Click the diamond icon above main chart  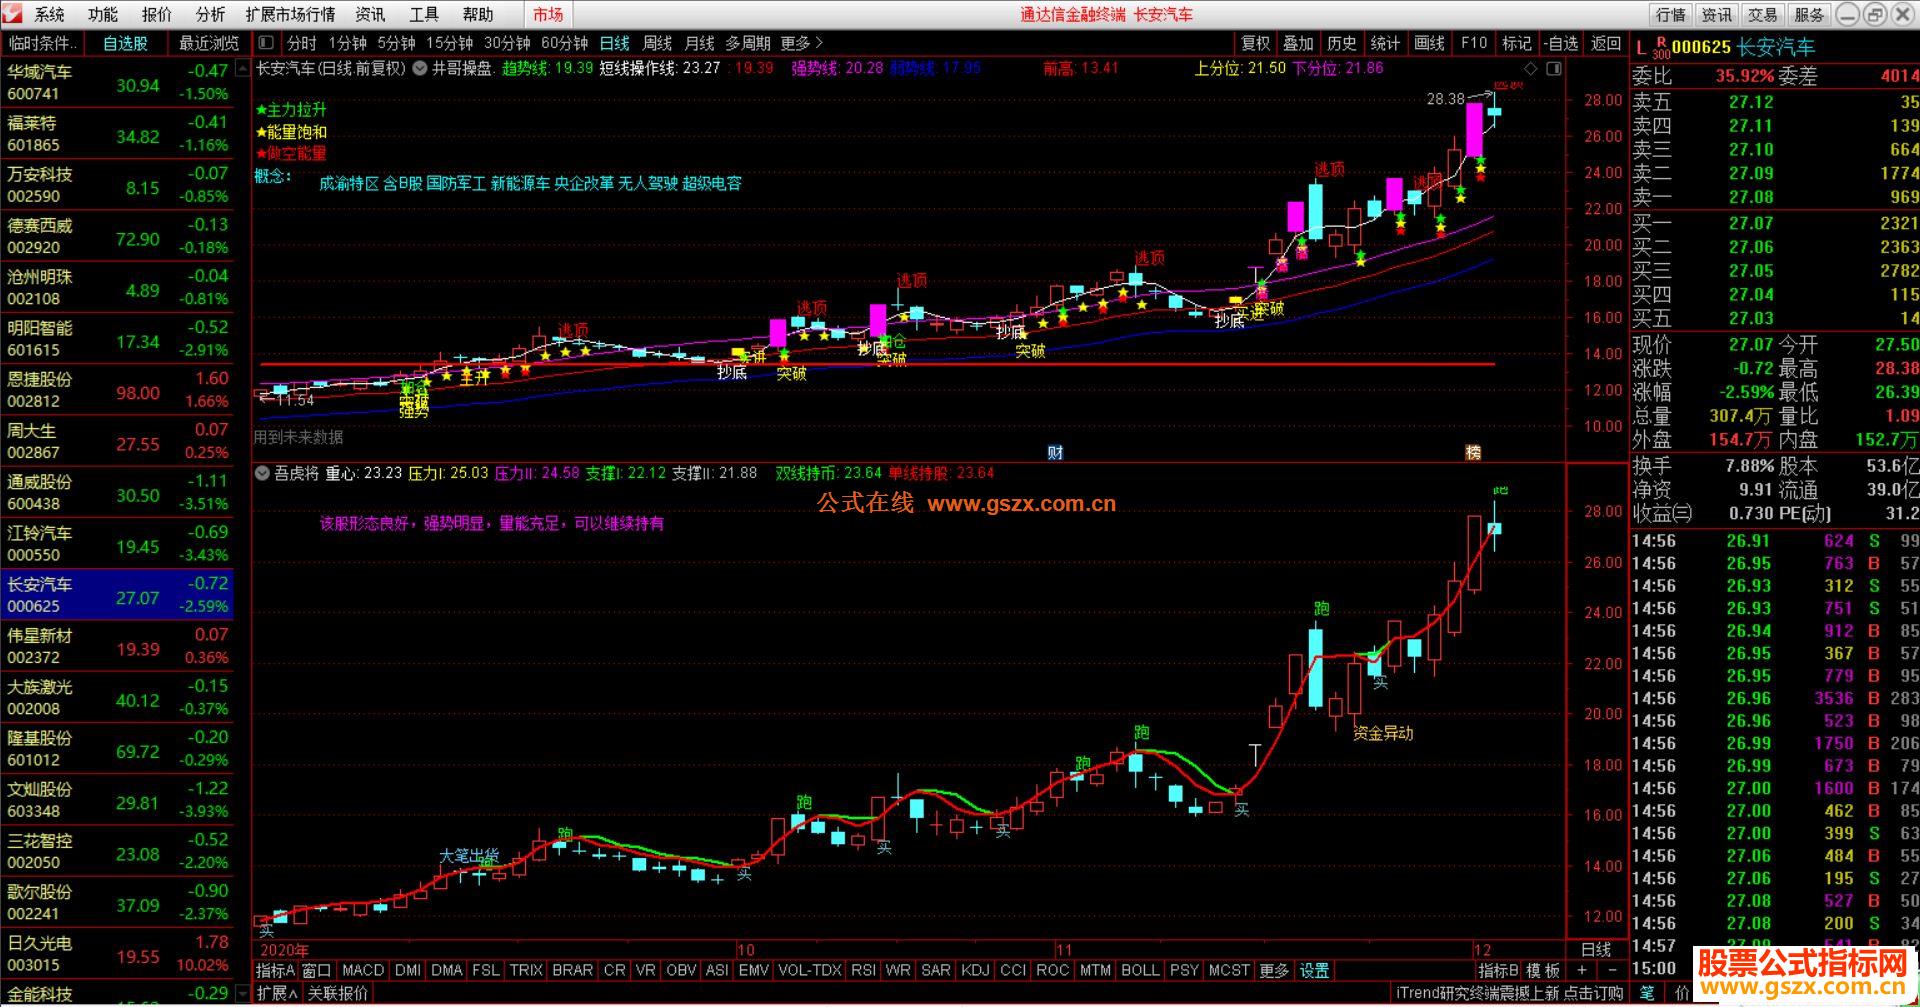[1530, 68]
